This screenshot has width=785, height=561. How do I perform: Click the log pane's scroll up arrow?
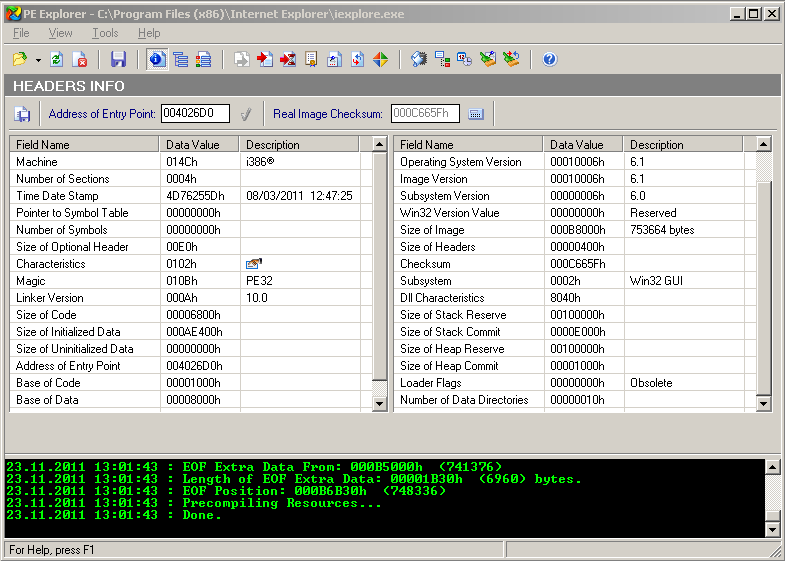(x=772, y=467)
